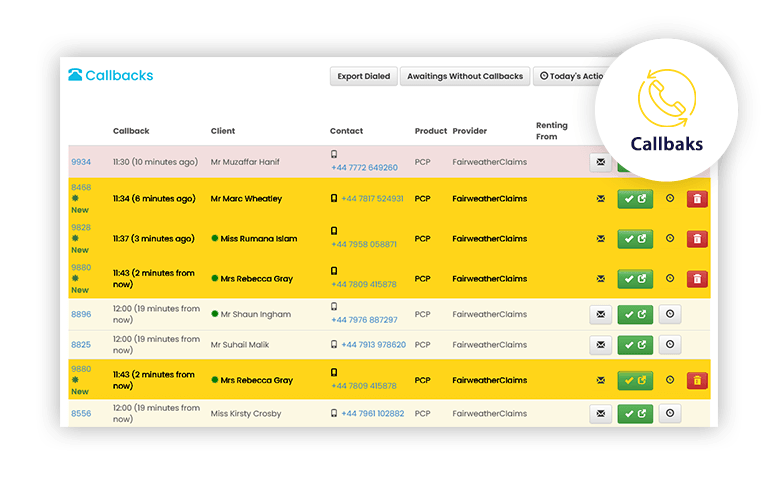Dial phone number +44 7976 887297
Image resolution: width=767 pixels, height=504 pixels.
pos(364,320)
